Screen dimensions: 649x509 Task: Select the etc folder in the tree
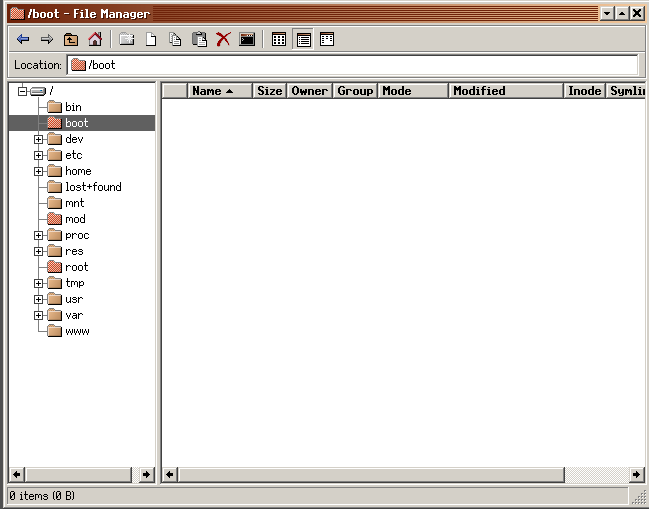[65, 155]
